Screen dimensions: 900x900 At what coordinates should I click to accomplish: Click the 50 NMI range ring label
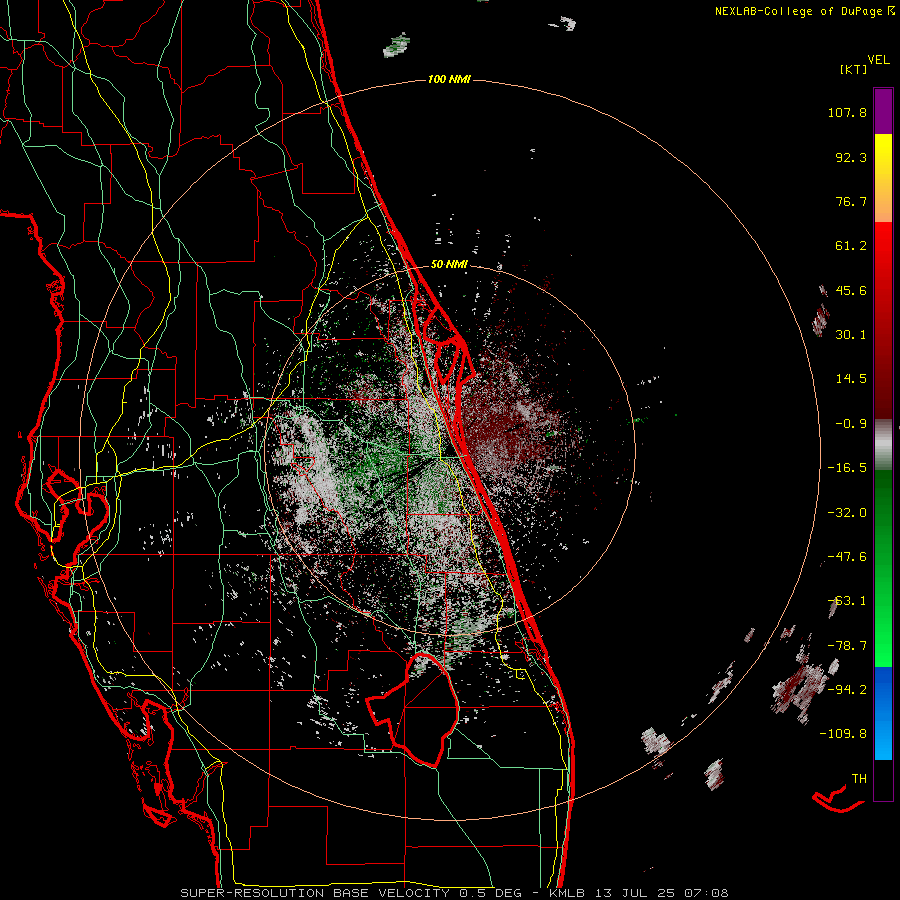tap(449, 264)
